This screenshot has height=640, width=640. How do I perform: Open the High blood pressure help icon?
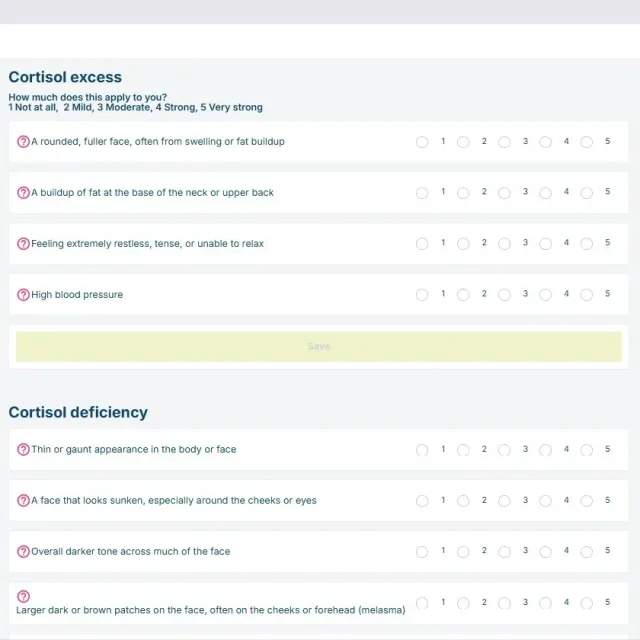[x=23, y=295]
